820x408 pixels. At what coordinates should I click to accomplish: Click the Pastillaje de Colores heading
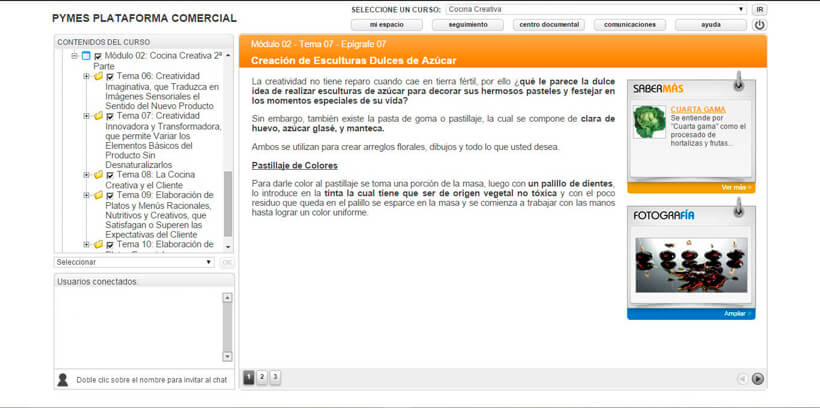click(294, 166)
